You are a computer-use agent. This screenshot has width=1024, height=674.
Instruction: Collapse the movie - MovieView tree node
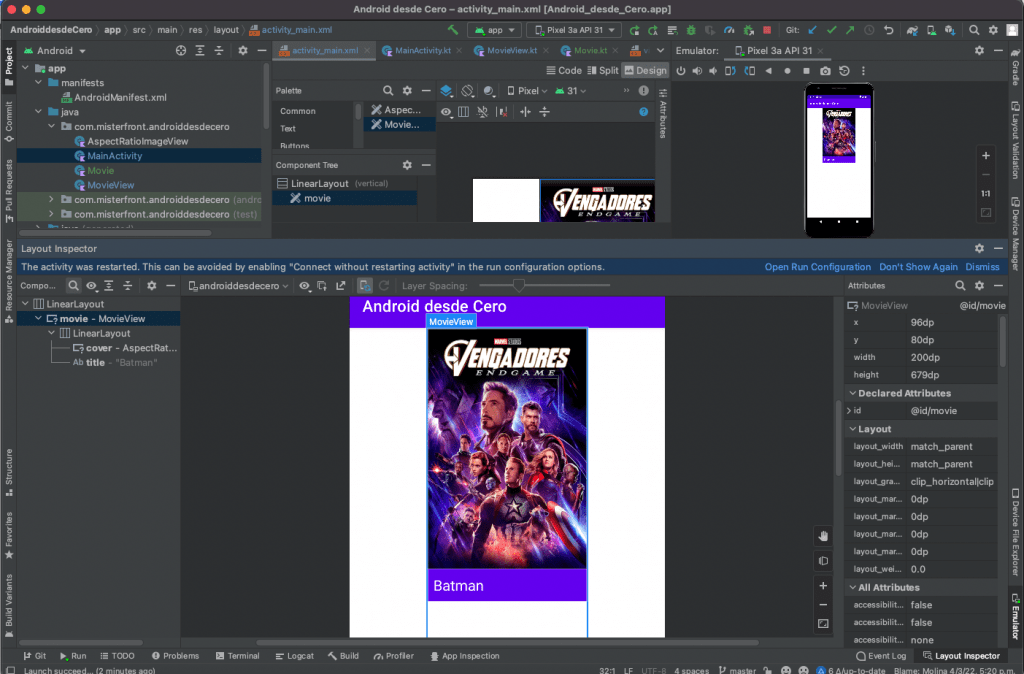[x=39, y=319]
